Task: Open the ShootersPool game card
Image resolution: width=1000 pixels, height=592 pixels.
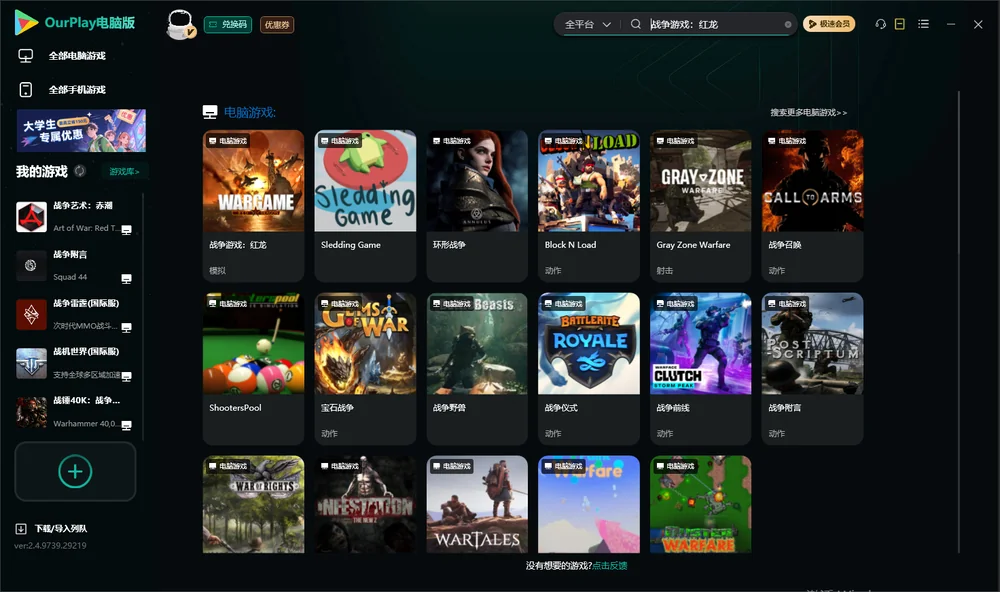Action: pyautogui.click(x=253, y=368)
